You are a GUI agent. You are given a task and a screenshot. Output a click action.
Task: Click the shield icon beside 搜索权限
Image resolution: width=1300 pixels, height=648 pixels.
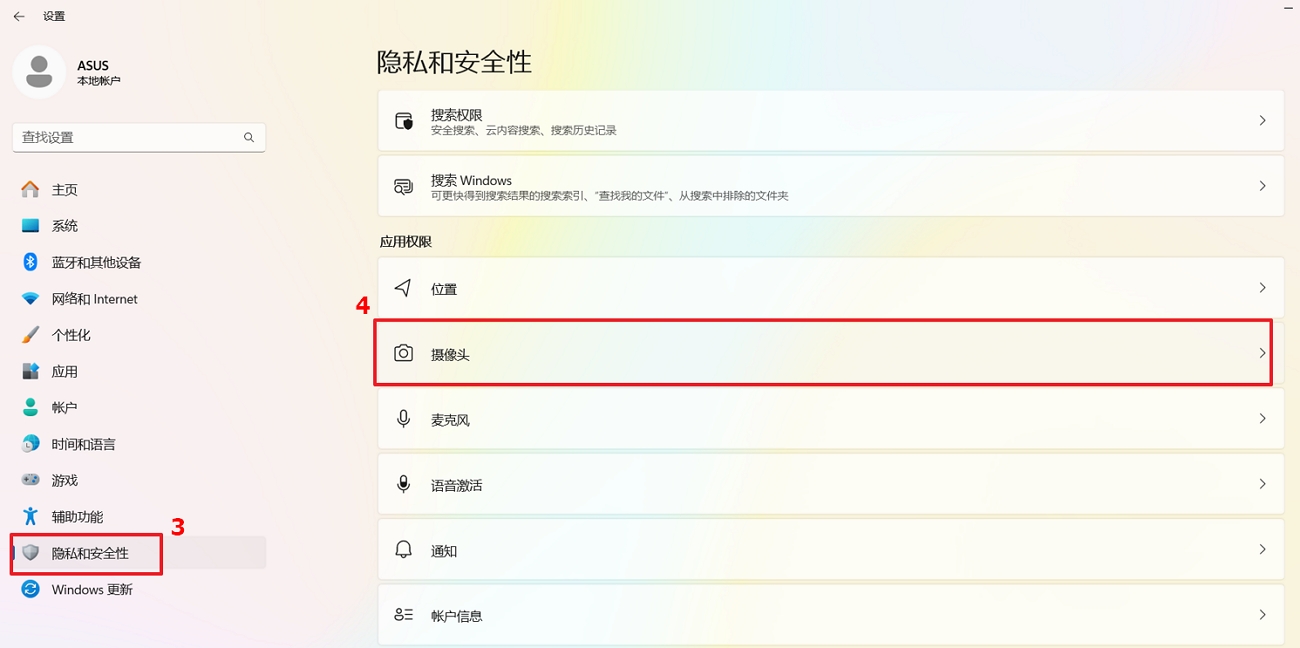[x=403, y=121]
